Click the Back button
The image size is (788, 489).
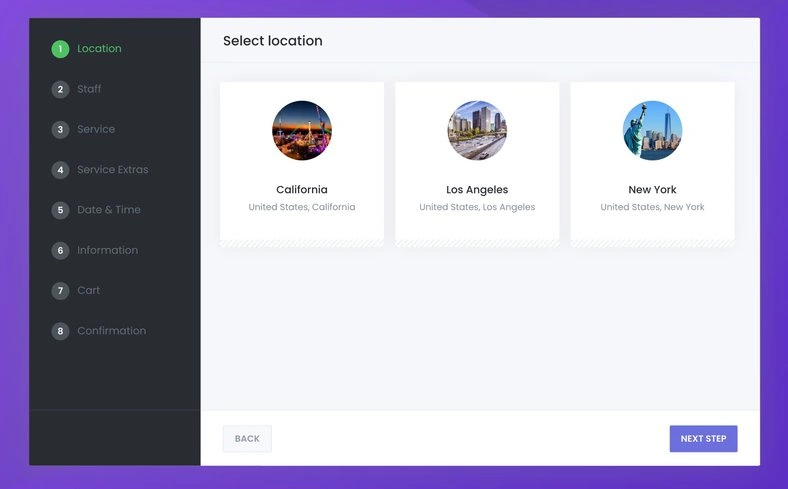[247, 439]
